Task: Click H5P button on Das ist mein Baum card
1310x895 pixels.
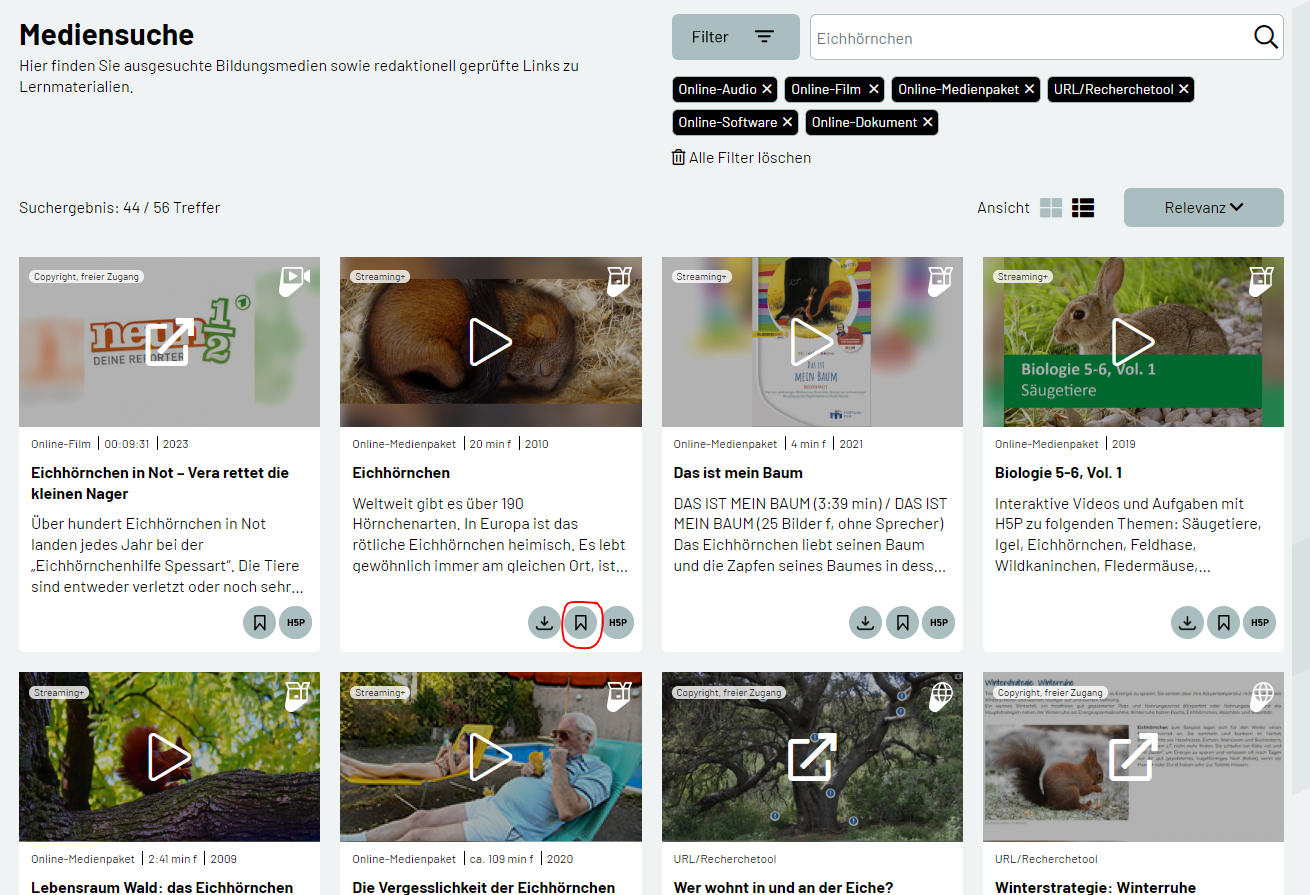Action: click(x=939, y=622)
